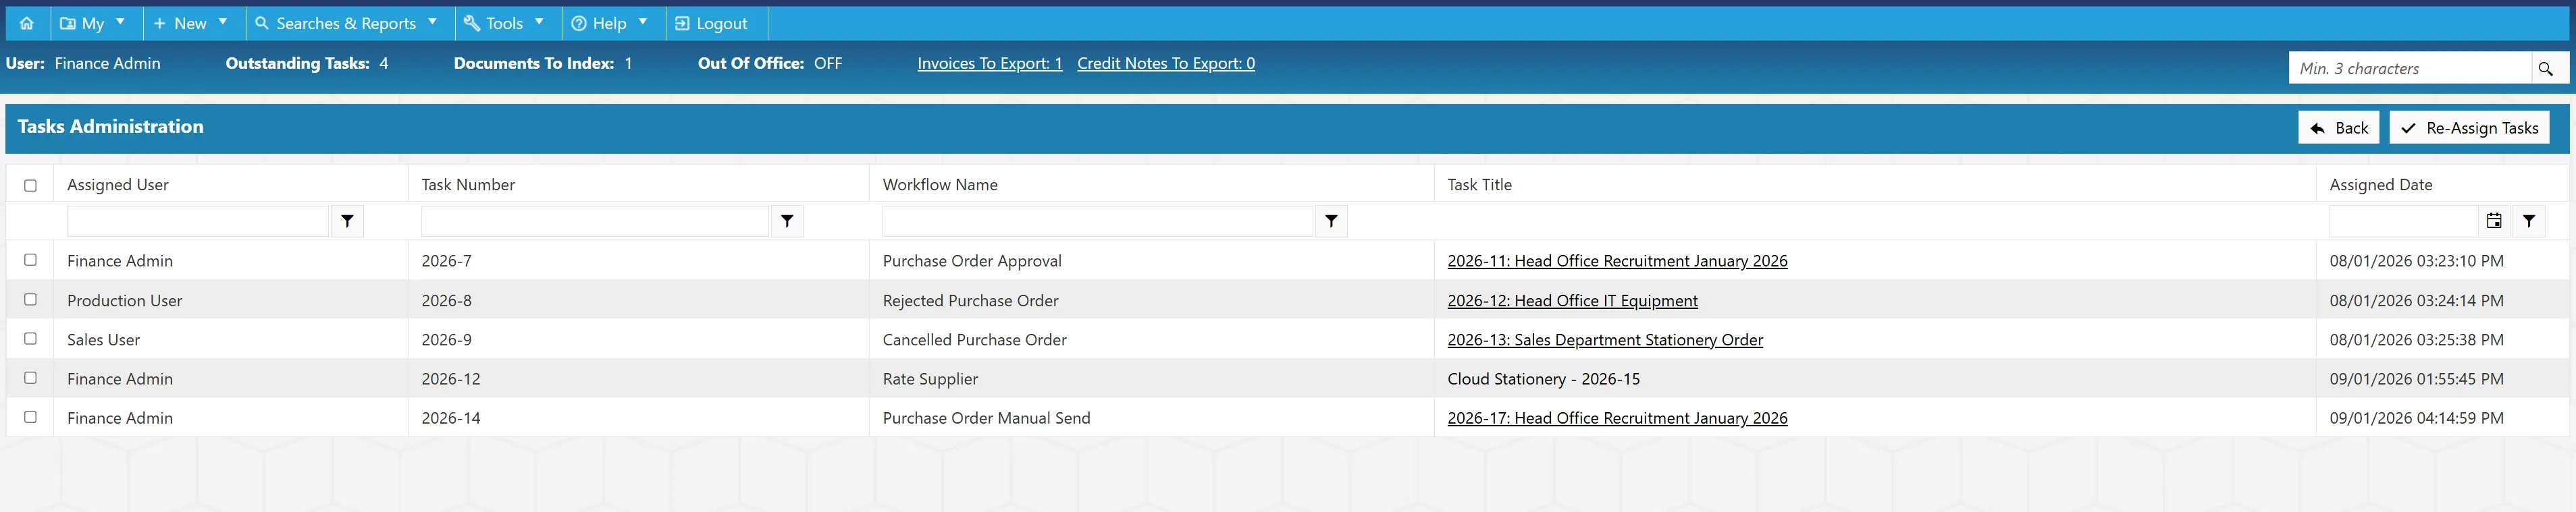Viewport: 2576px width, 512px height.
Task: Click date 09/01/2026 04:14:59 PM
Action: tap(2416, 418)
